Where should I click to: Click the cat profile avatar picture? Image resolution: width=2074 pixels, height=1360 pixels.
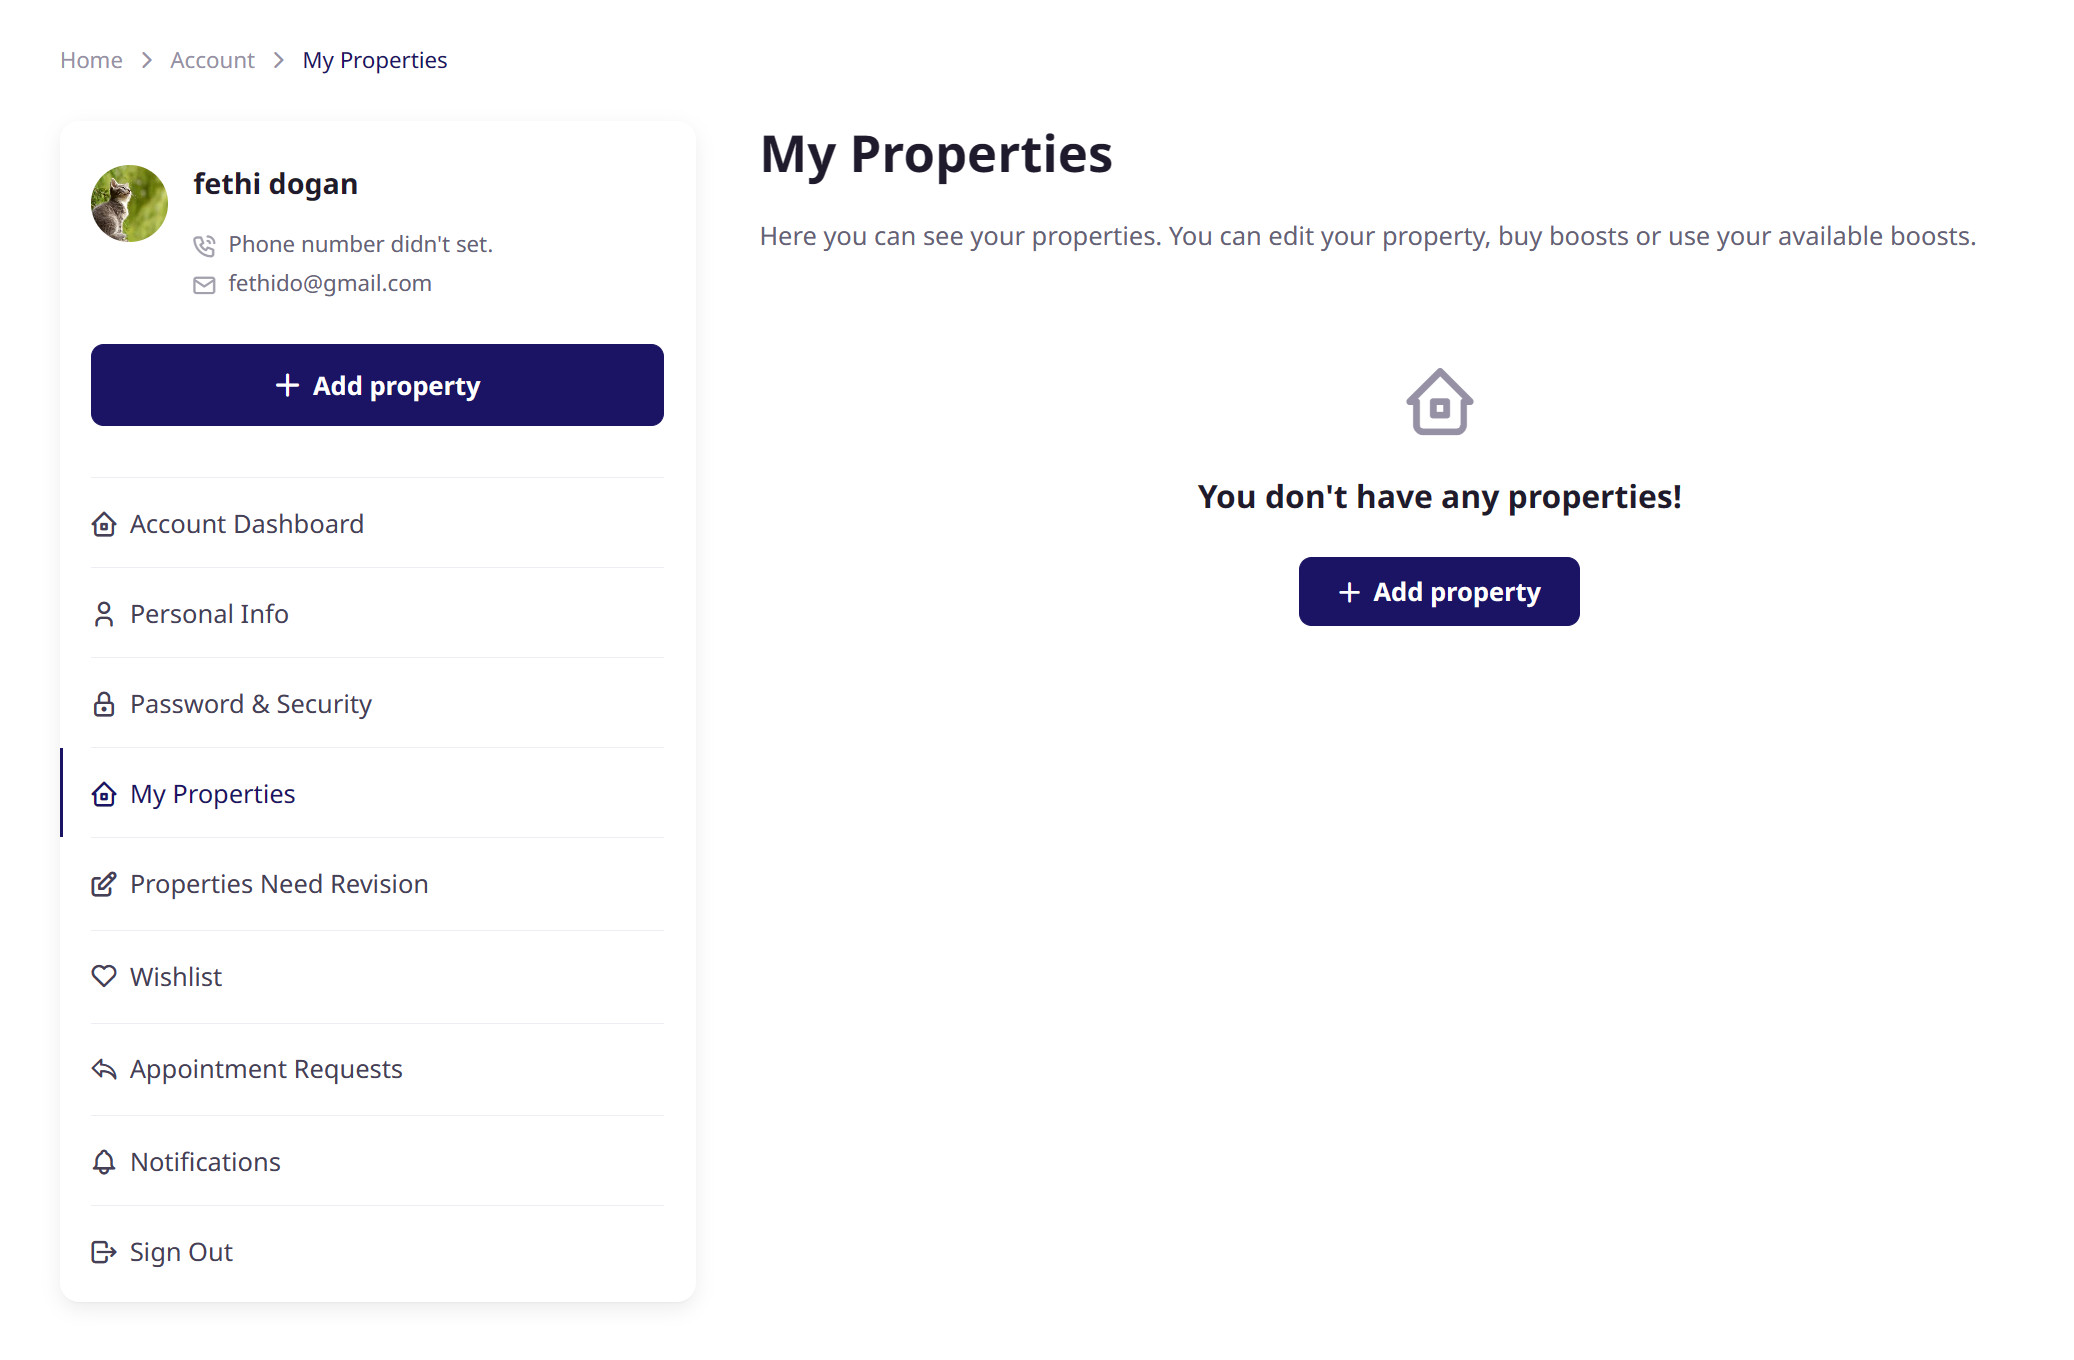129,203
